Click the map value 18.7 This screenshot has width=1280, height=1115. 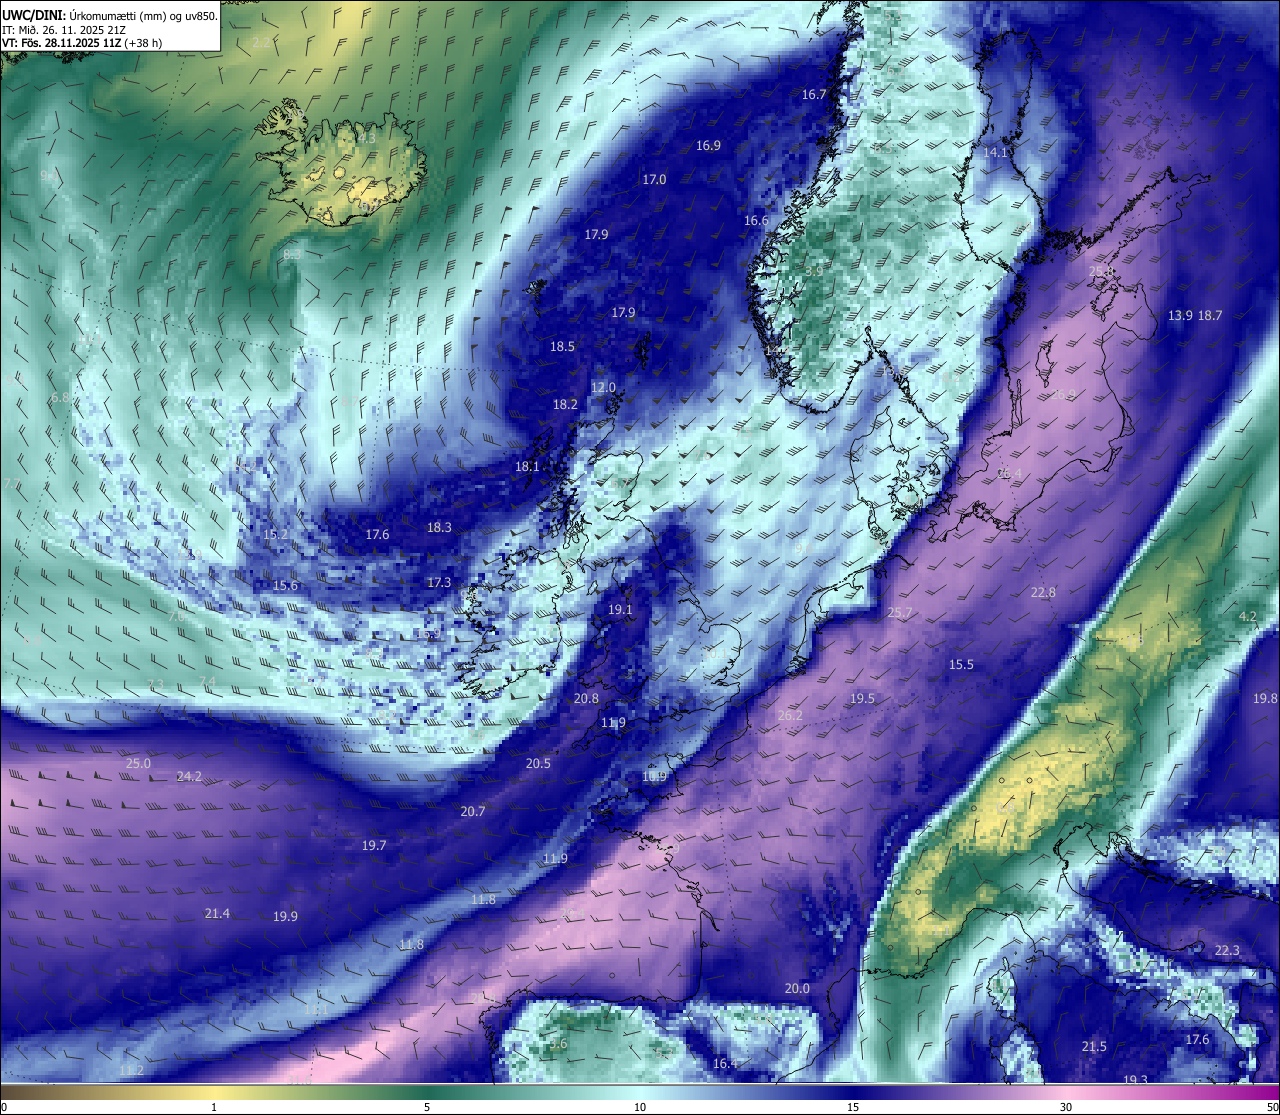[1210, 316]
